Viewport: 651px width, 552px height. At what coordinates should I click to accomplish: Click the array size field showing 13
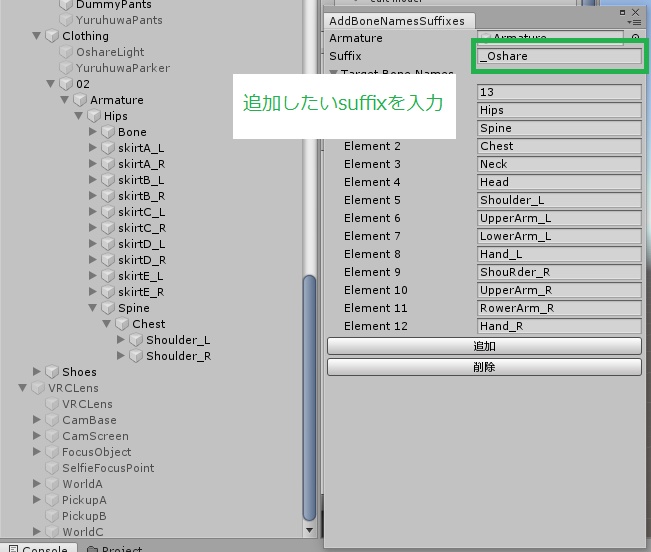[559, 92]
